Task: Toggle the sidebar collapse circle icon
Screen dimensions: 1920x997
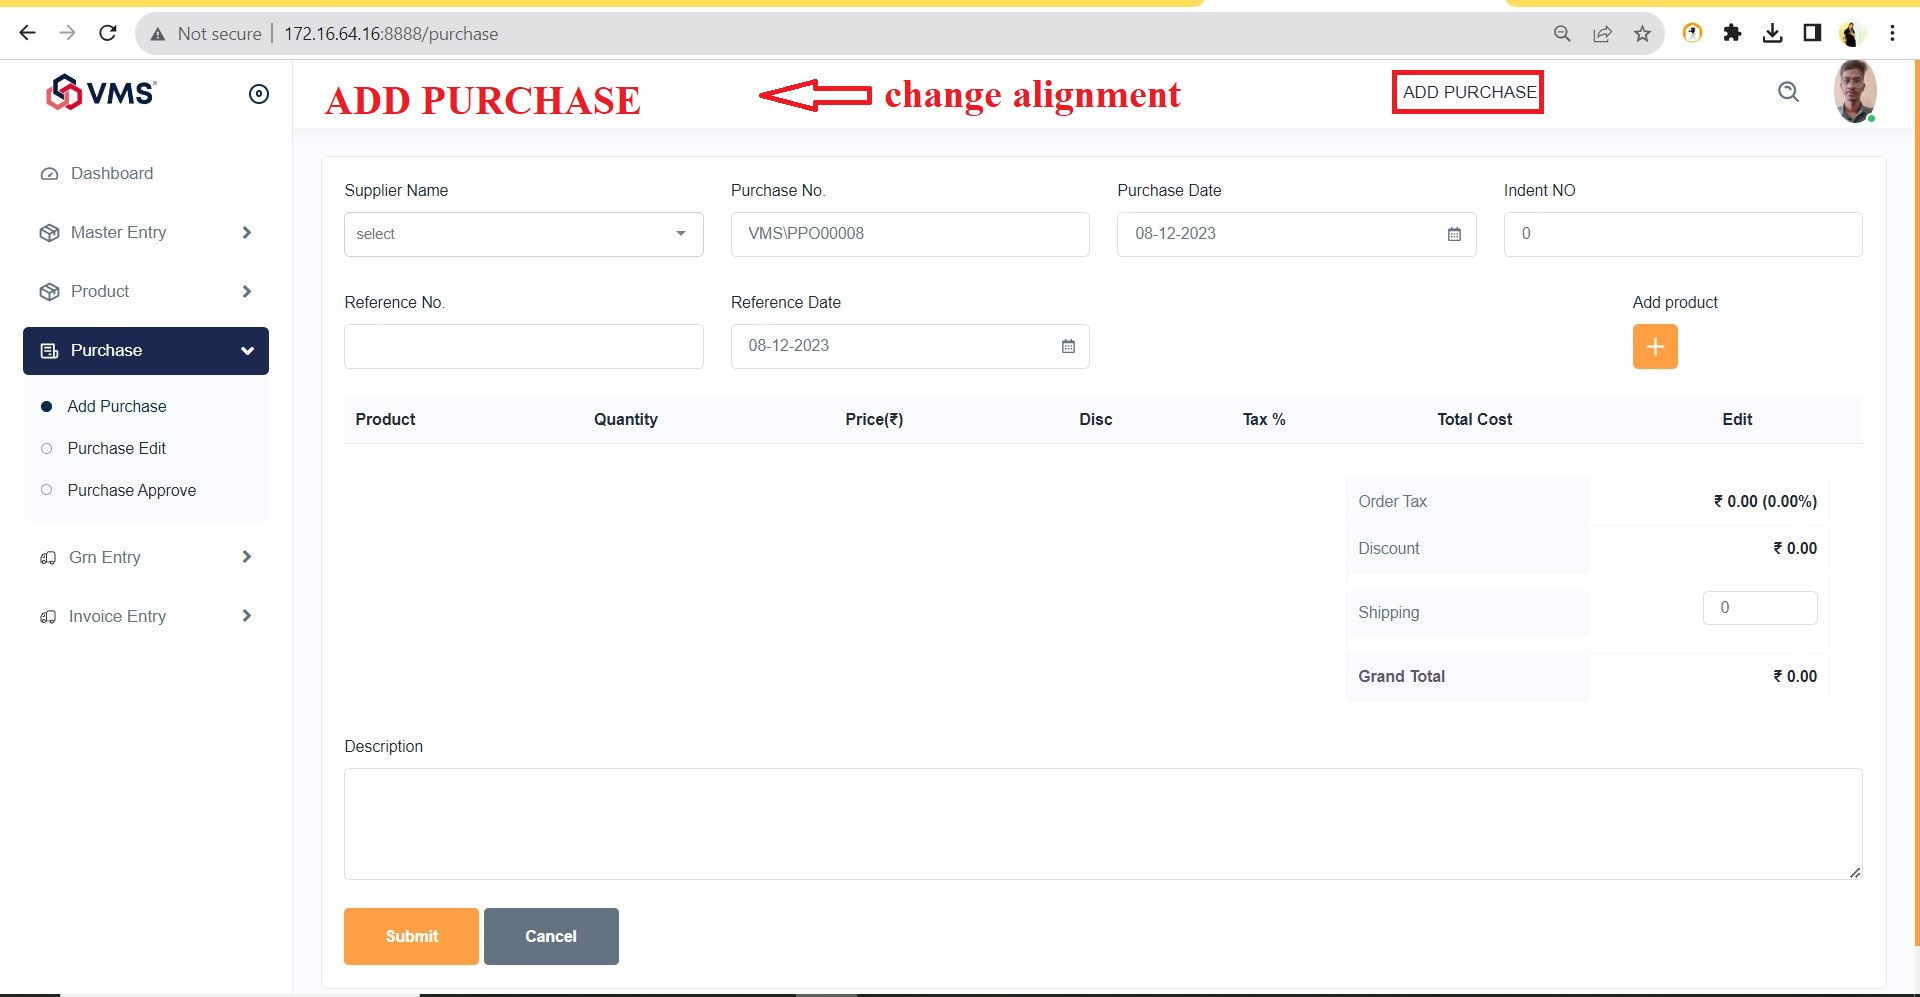Action: tap(259, 94)
